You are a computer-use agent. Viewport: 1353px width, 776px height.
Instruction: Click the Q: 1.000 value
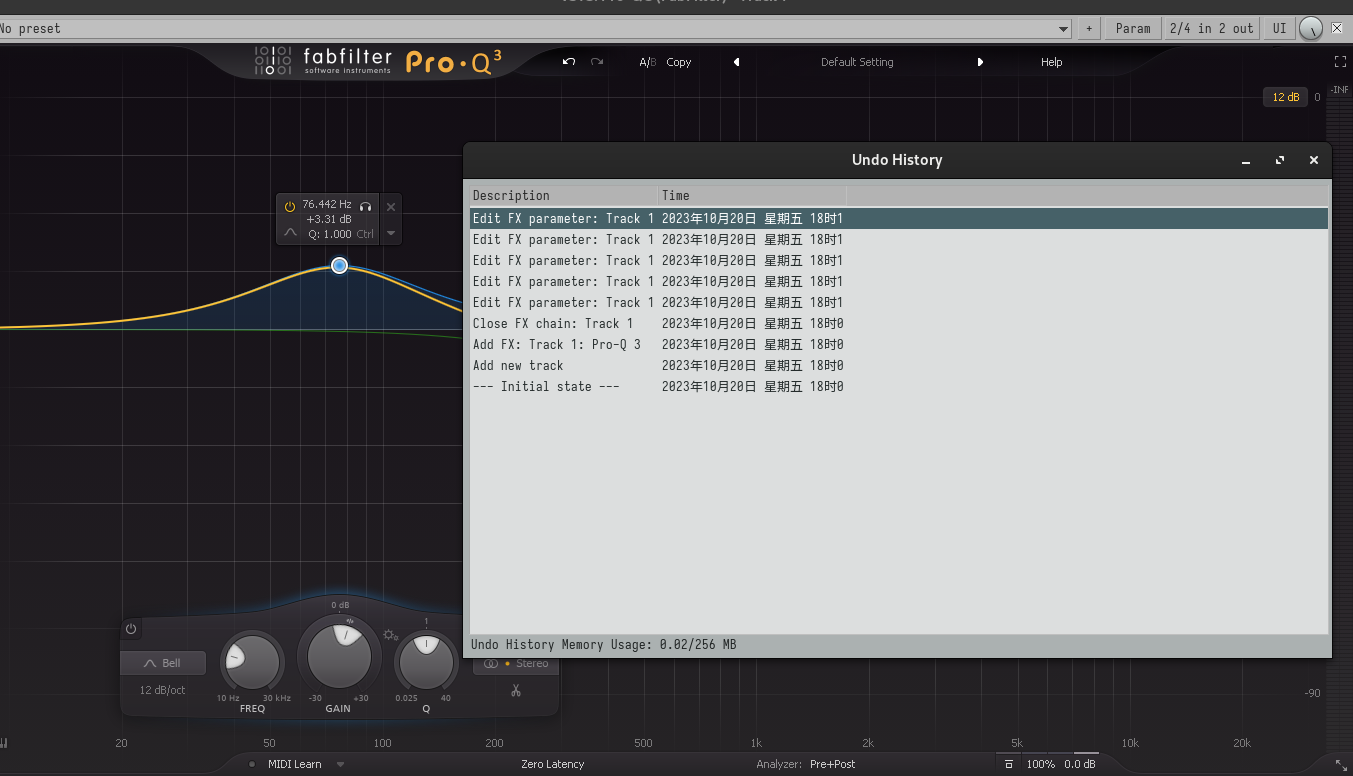330,234
